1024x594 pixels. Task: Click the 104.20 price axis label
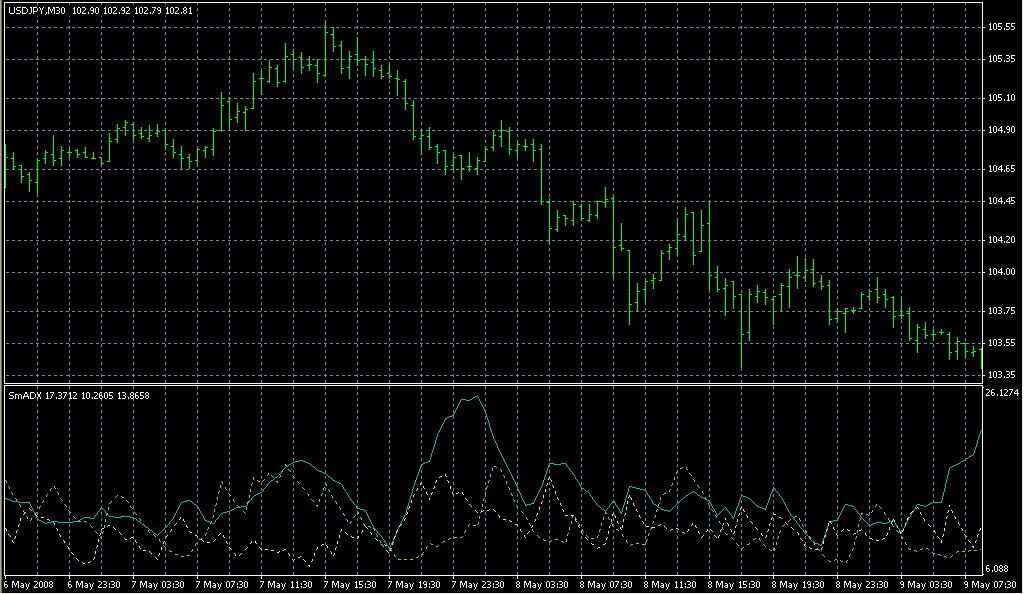tap(1001, 240)
